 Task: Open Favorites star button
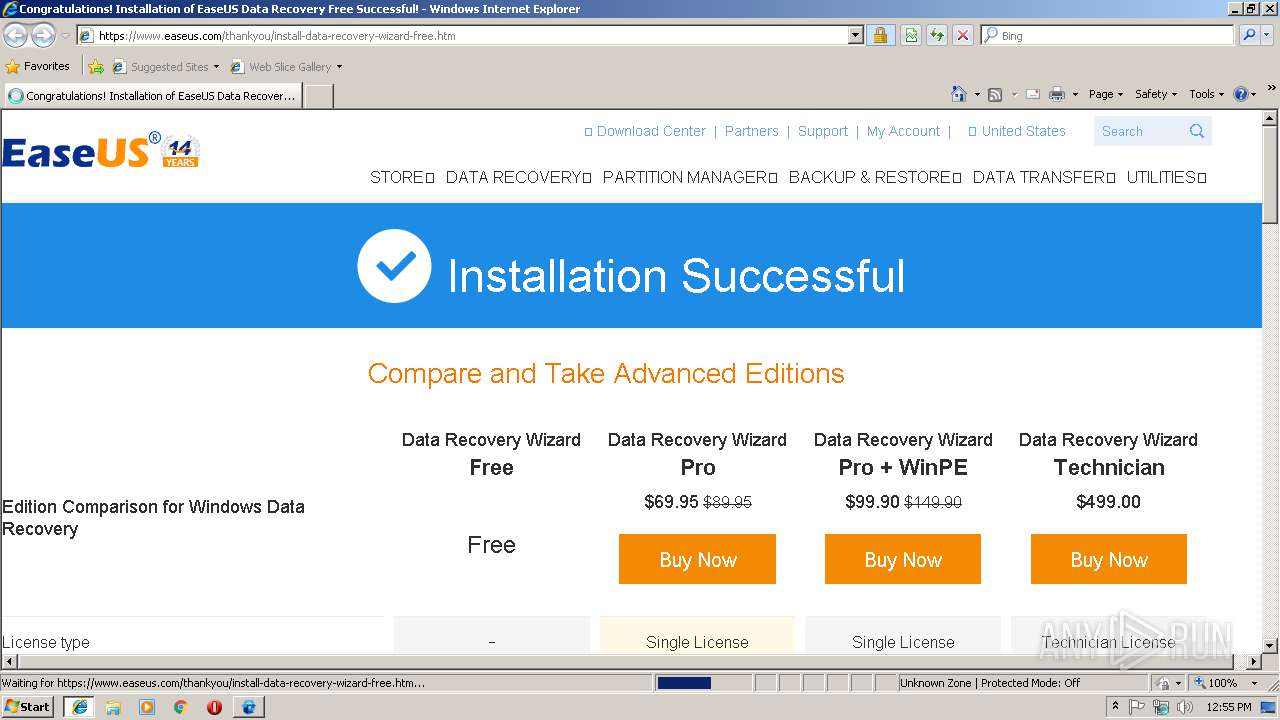point(38,66)
